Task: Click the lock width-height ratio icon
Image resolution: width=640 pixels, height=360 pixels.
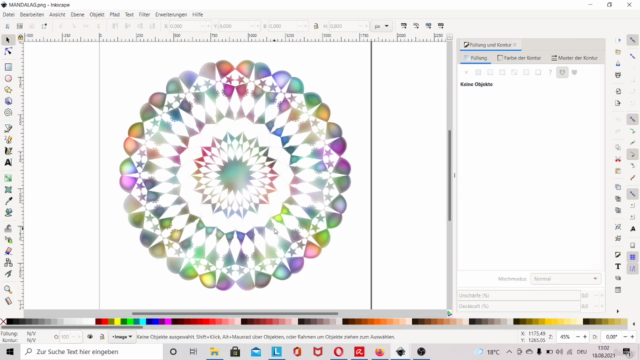Action: (x=316, y=26)
